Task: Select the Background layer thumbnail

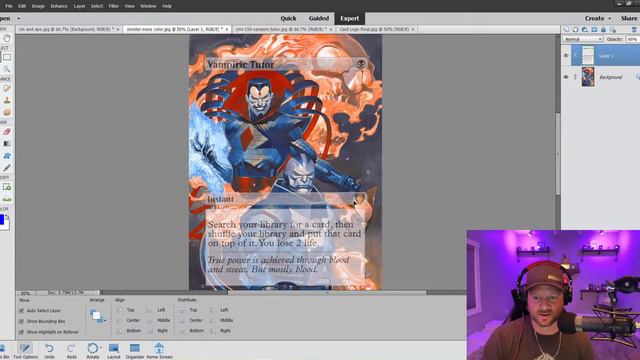Action: (x=588, y=77)
